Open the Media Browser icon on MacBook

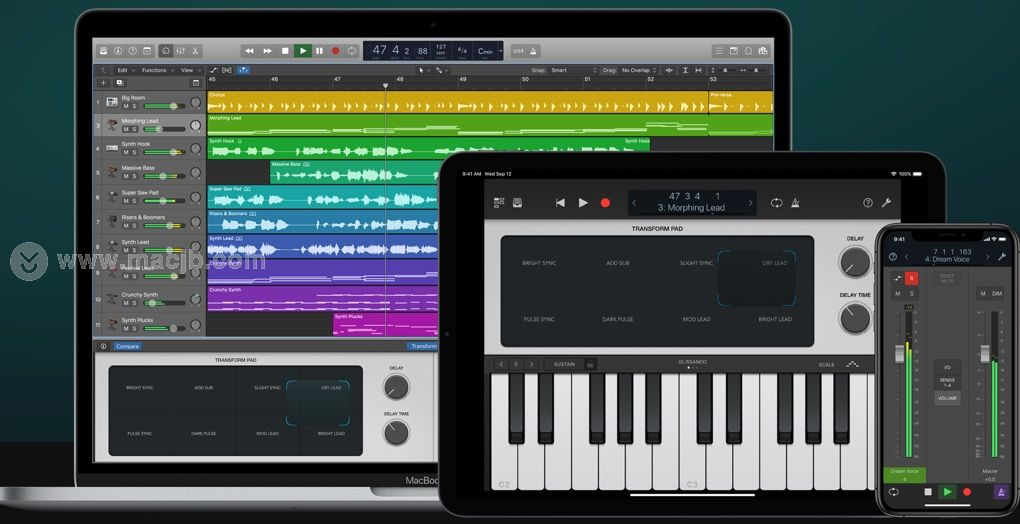(x=763, y=51)
